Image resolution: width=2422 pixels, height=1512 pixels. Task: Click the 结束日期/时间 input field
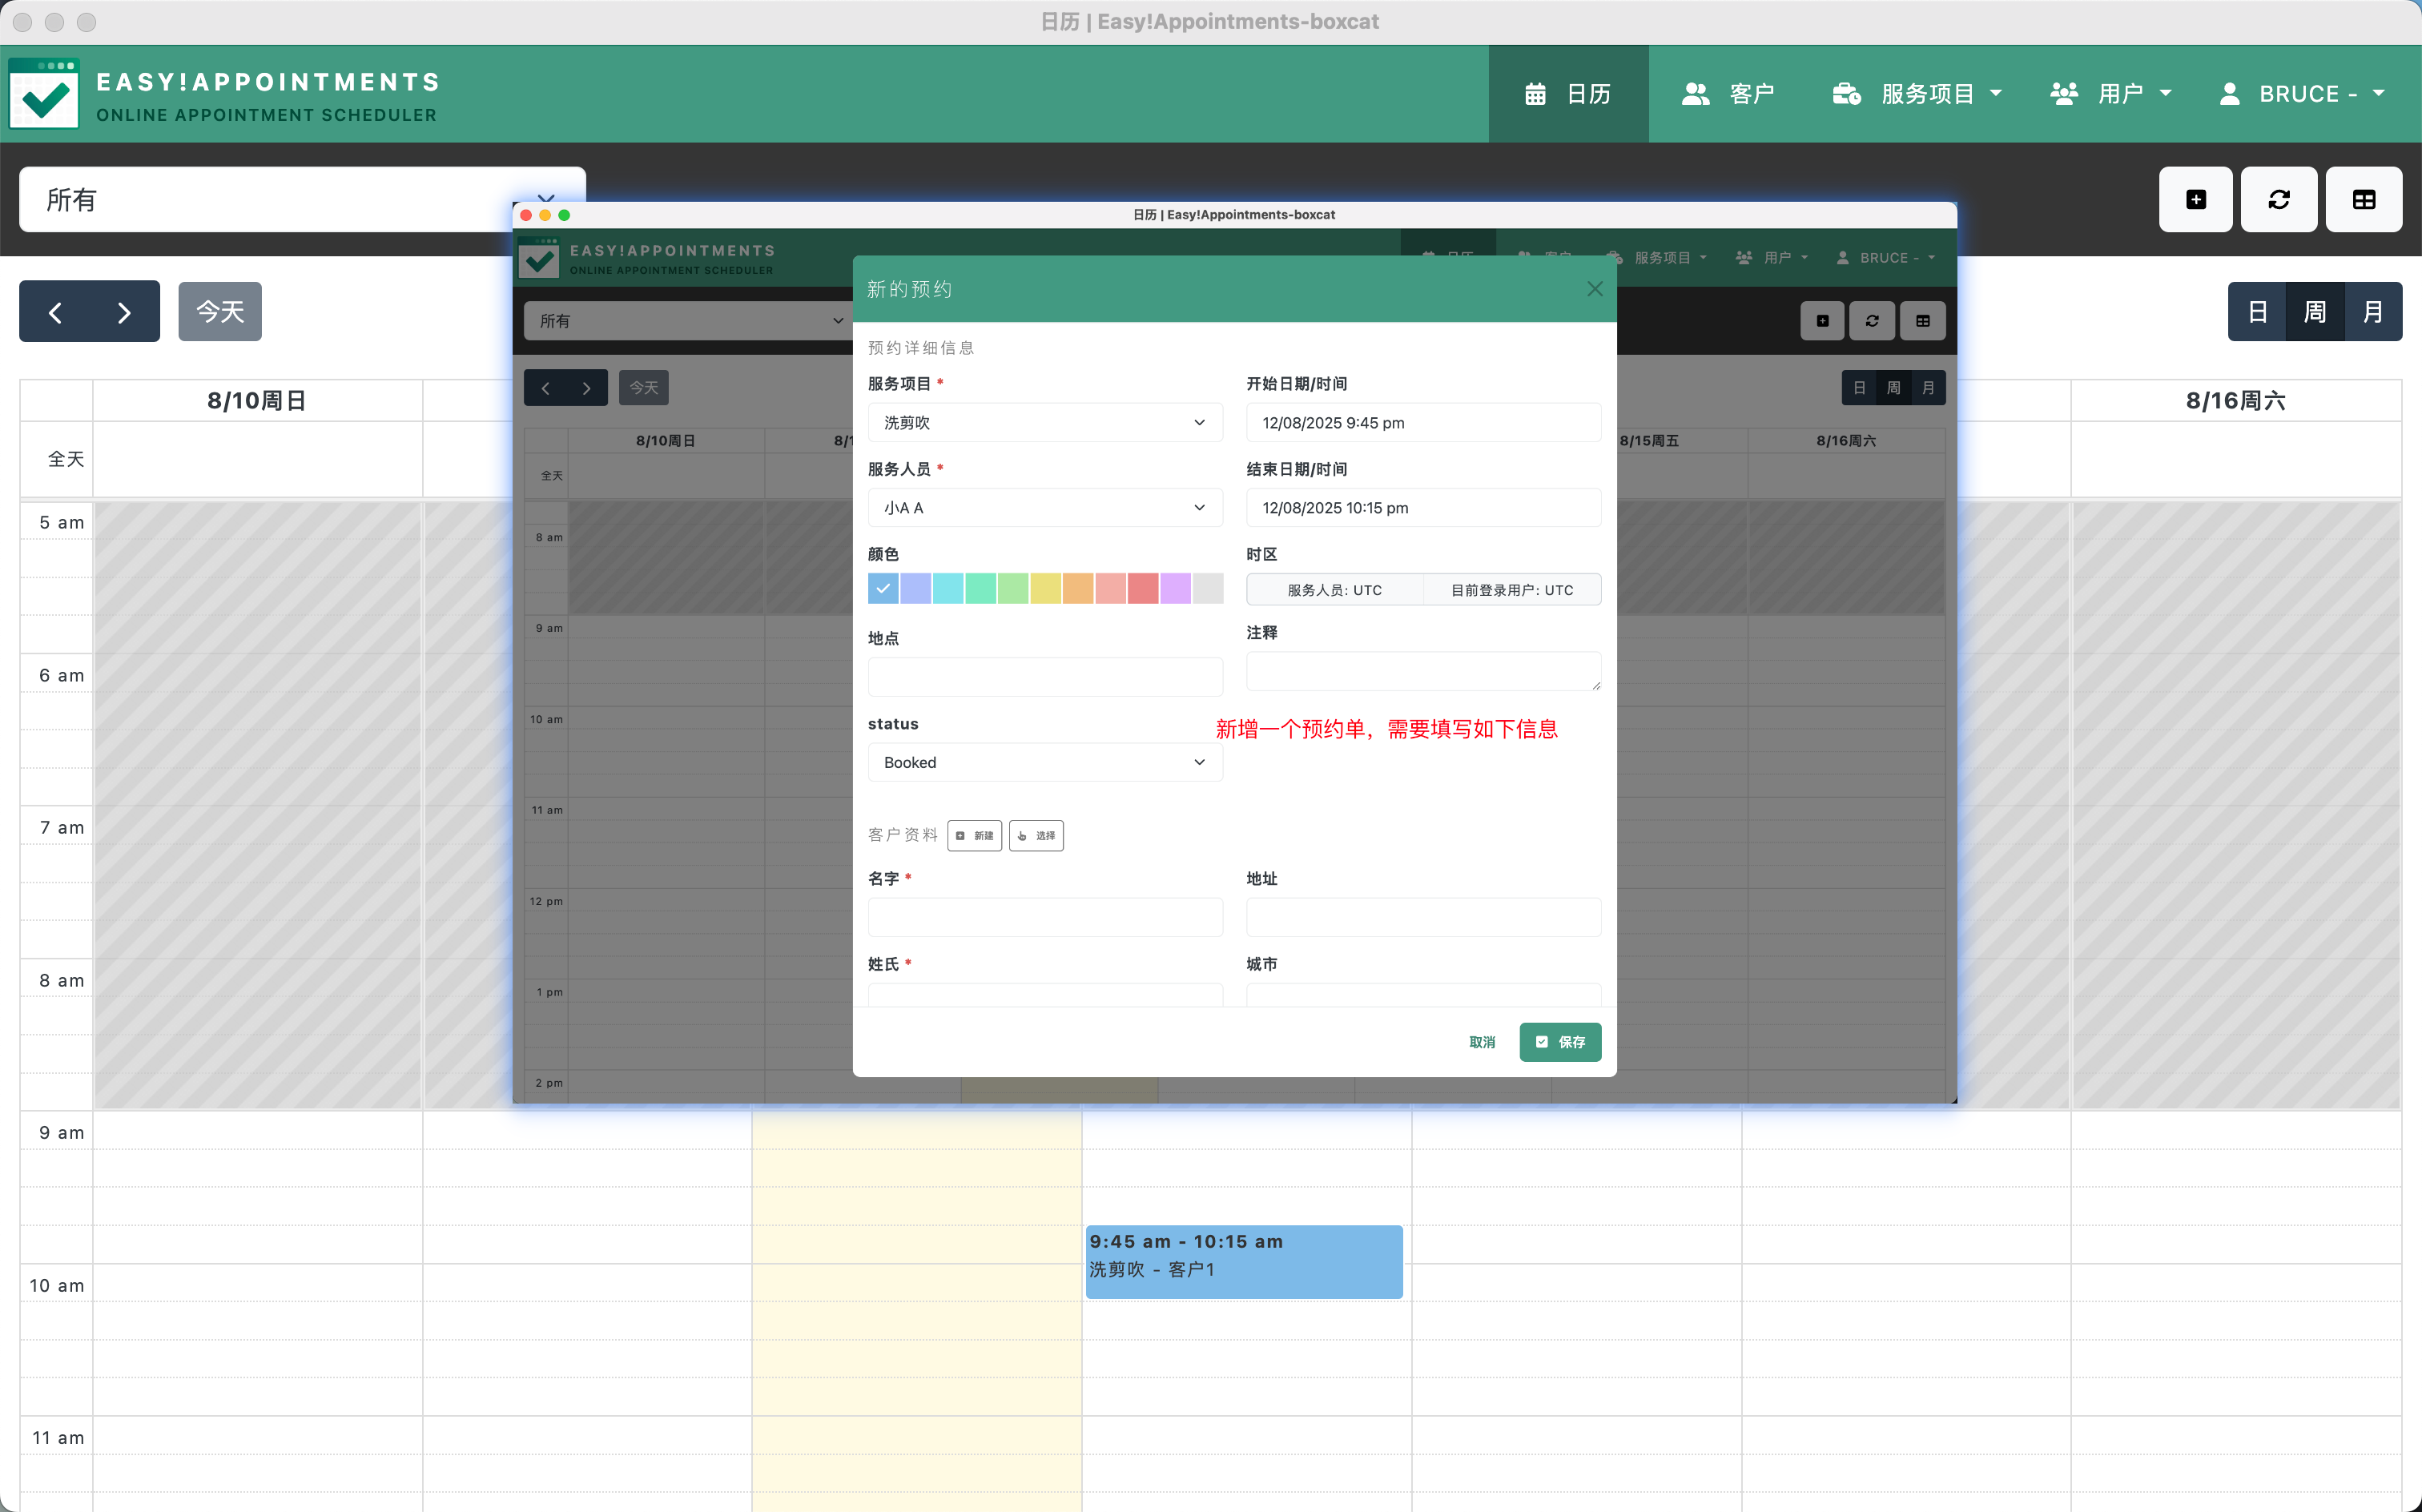[x=1423, y=508]
